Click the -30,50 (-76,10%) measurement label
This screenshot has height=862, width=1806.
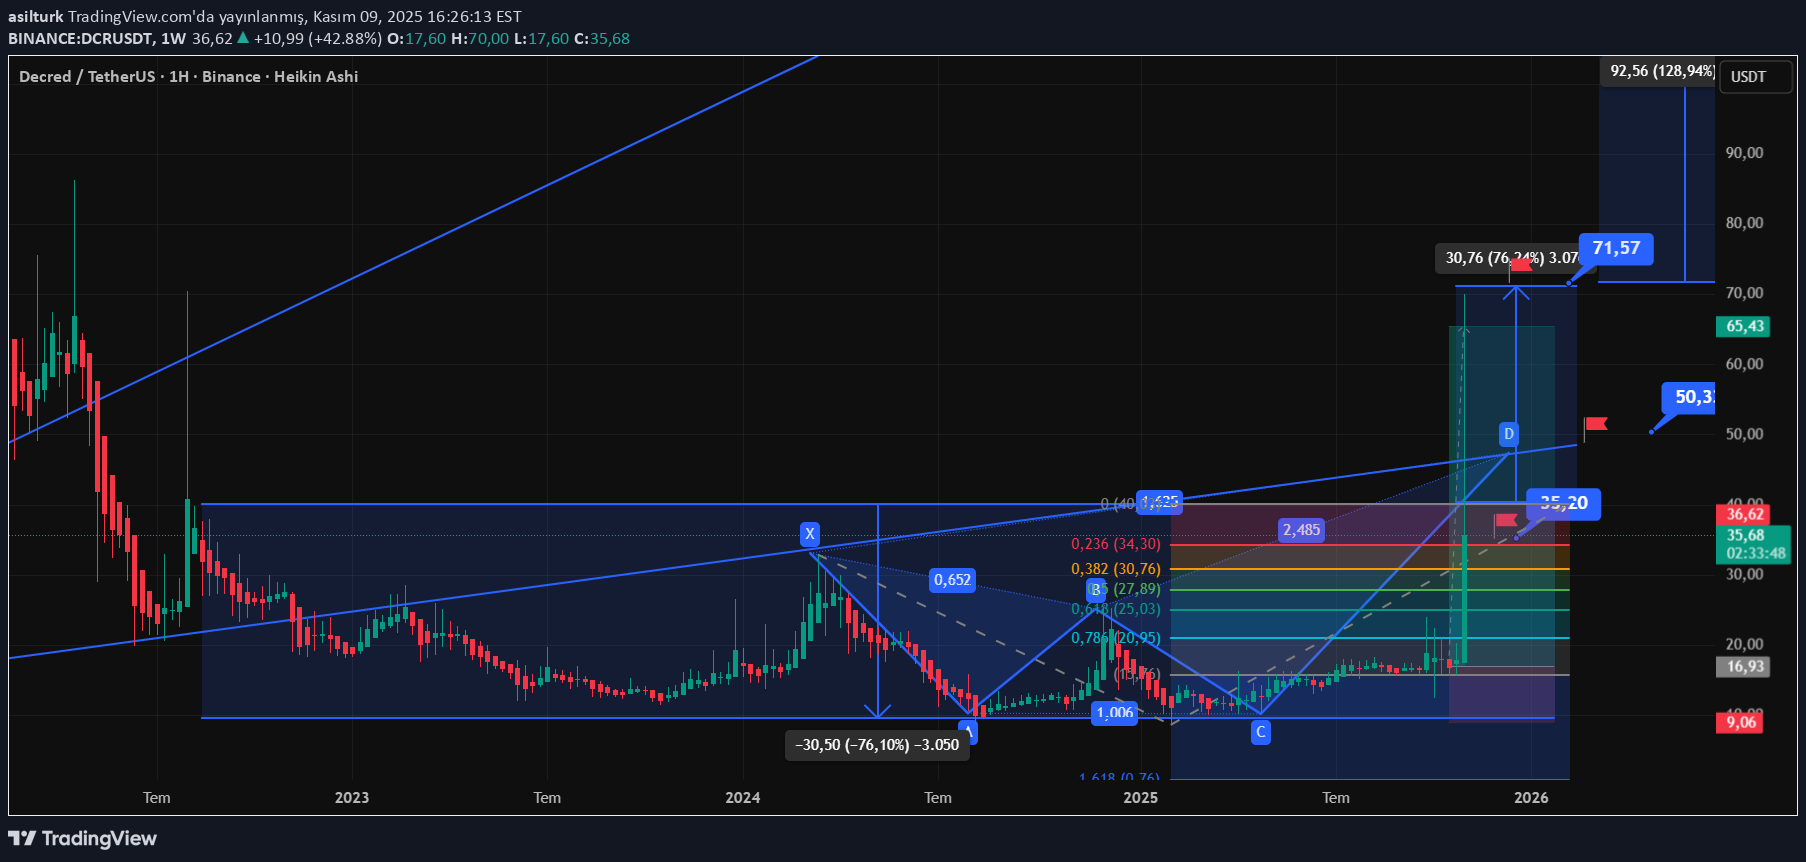tap(877, 744)
